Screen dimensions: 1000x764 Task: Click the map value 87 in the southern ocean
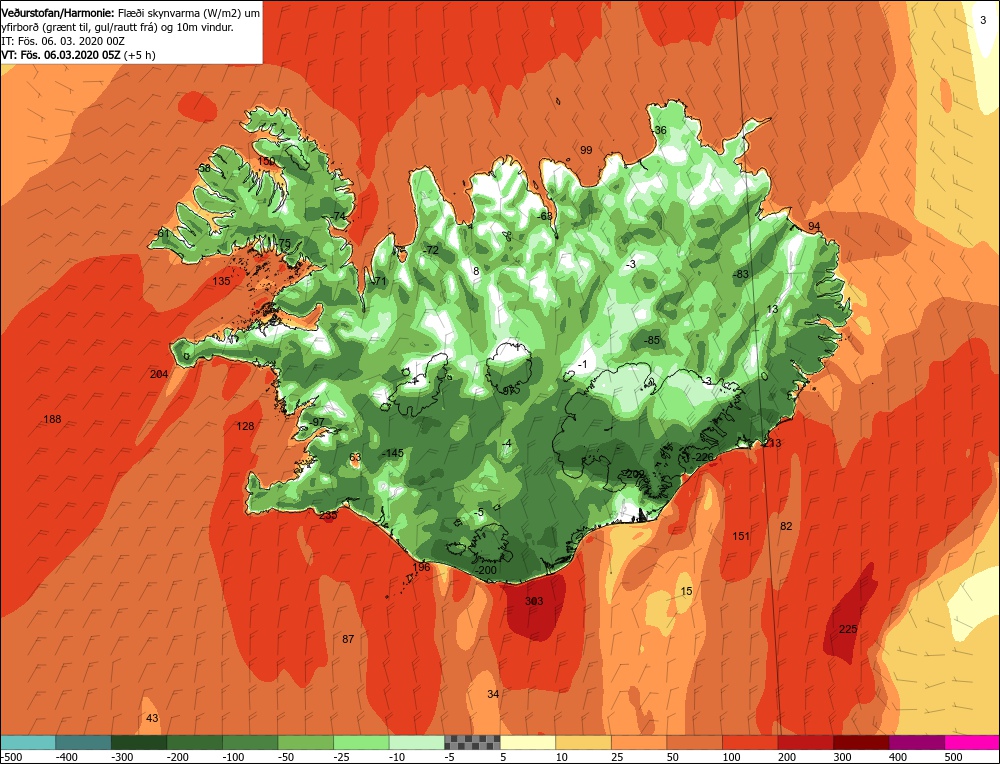coord(348,638)
